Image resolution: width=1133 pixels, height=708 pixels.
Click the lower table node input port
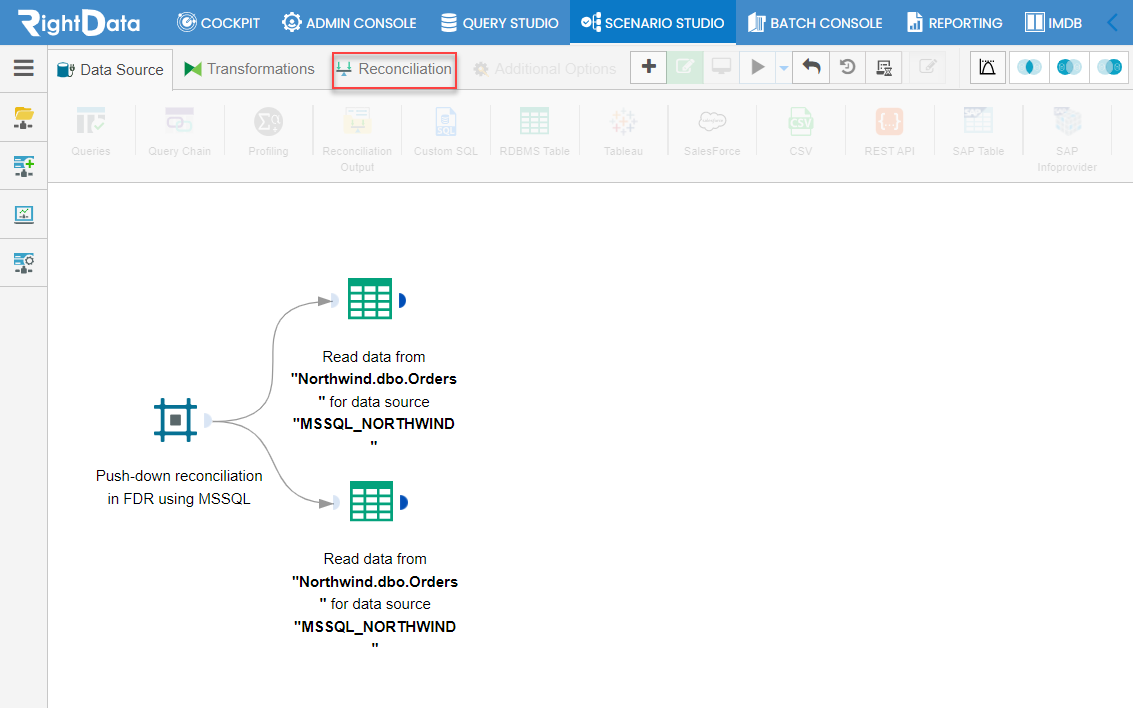(335, 502)
